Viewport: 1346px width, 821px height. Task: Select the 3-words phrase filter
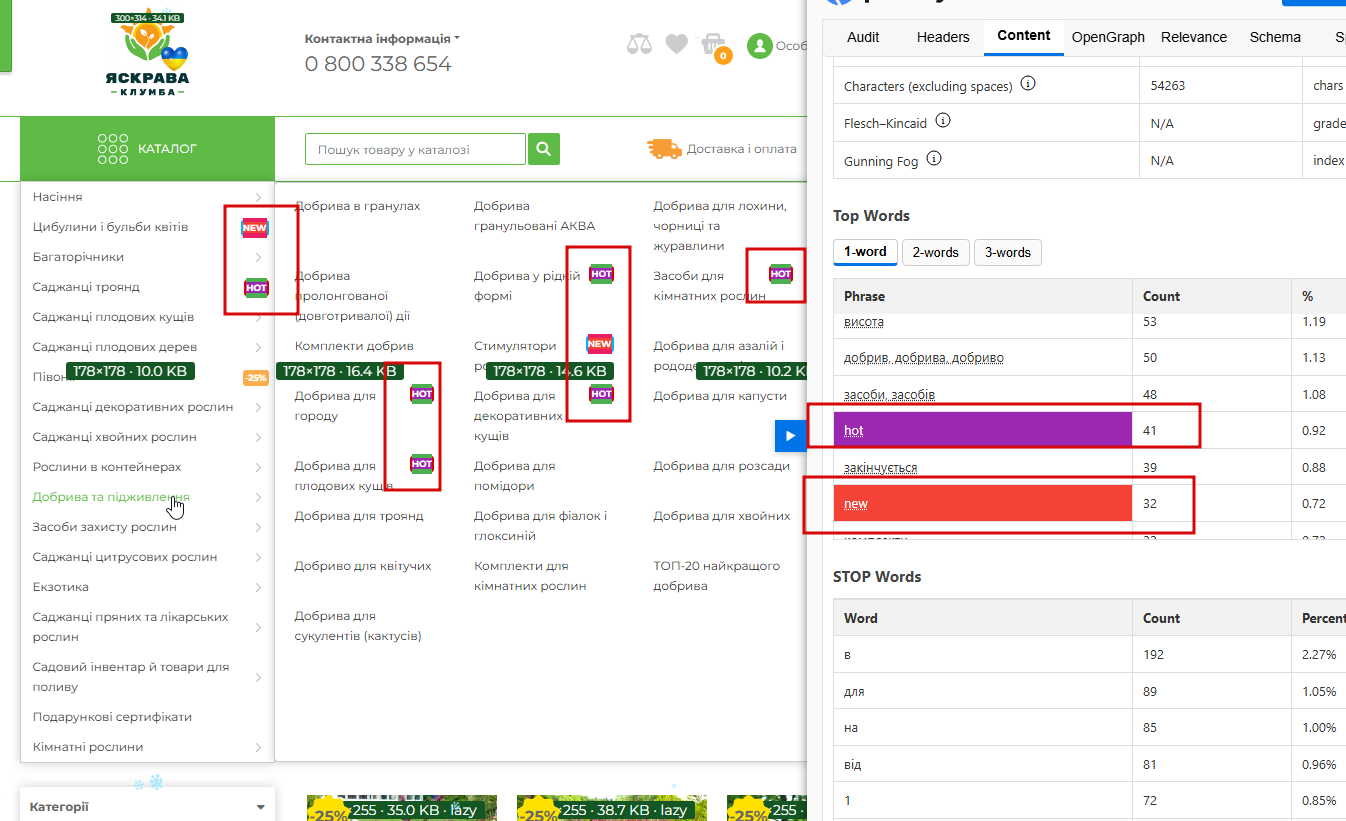click(1008, 252)
